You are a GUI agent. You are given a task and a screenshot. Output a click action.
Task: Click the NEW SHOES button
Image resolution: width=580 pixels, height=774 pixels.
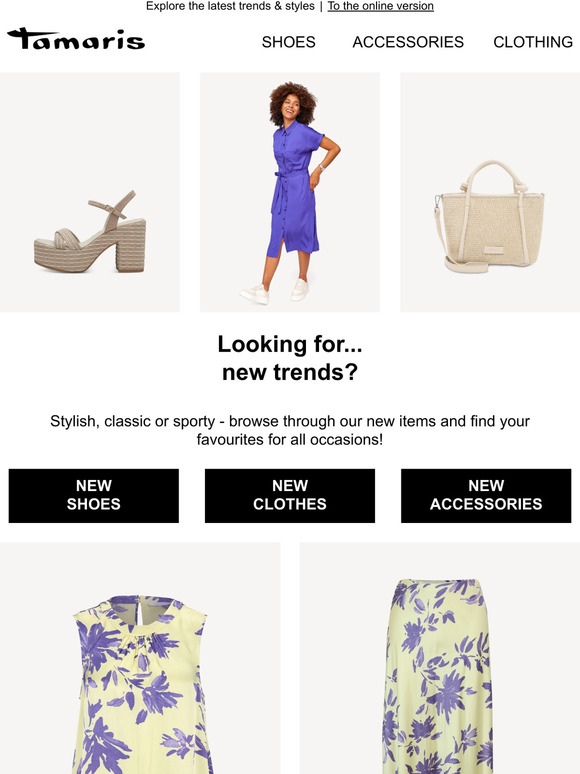[x=94, y=496]
